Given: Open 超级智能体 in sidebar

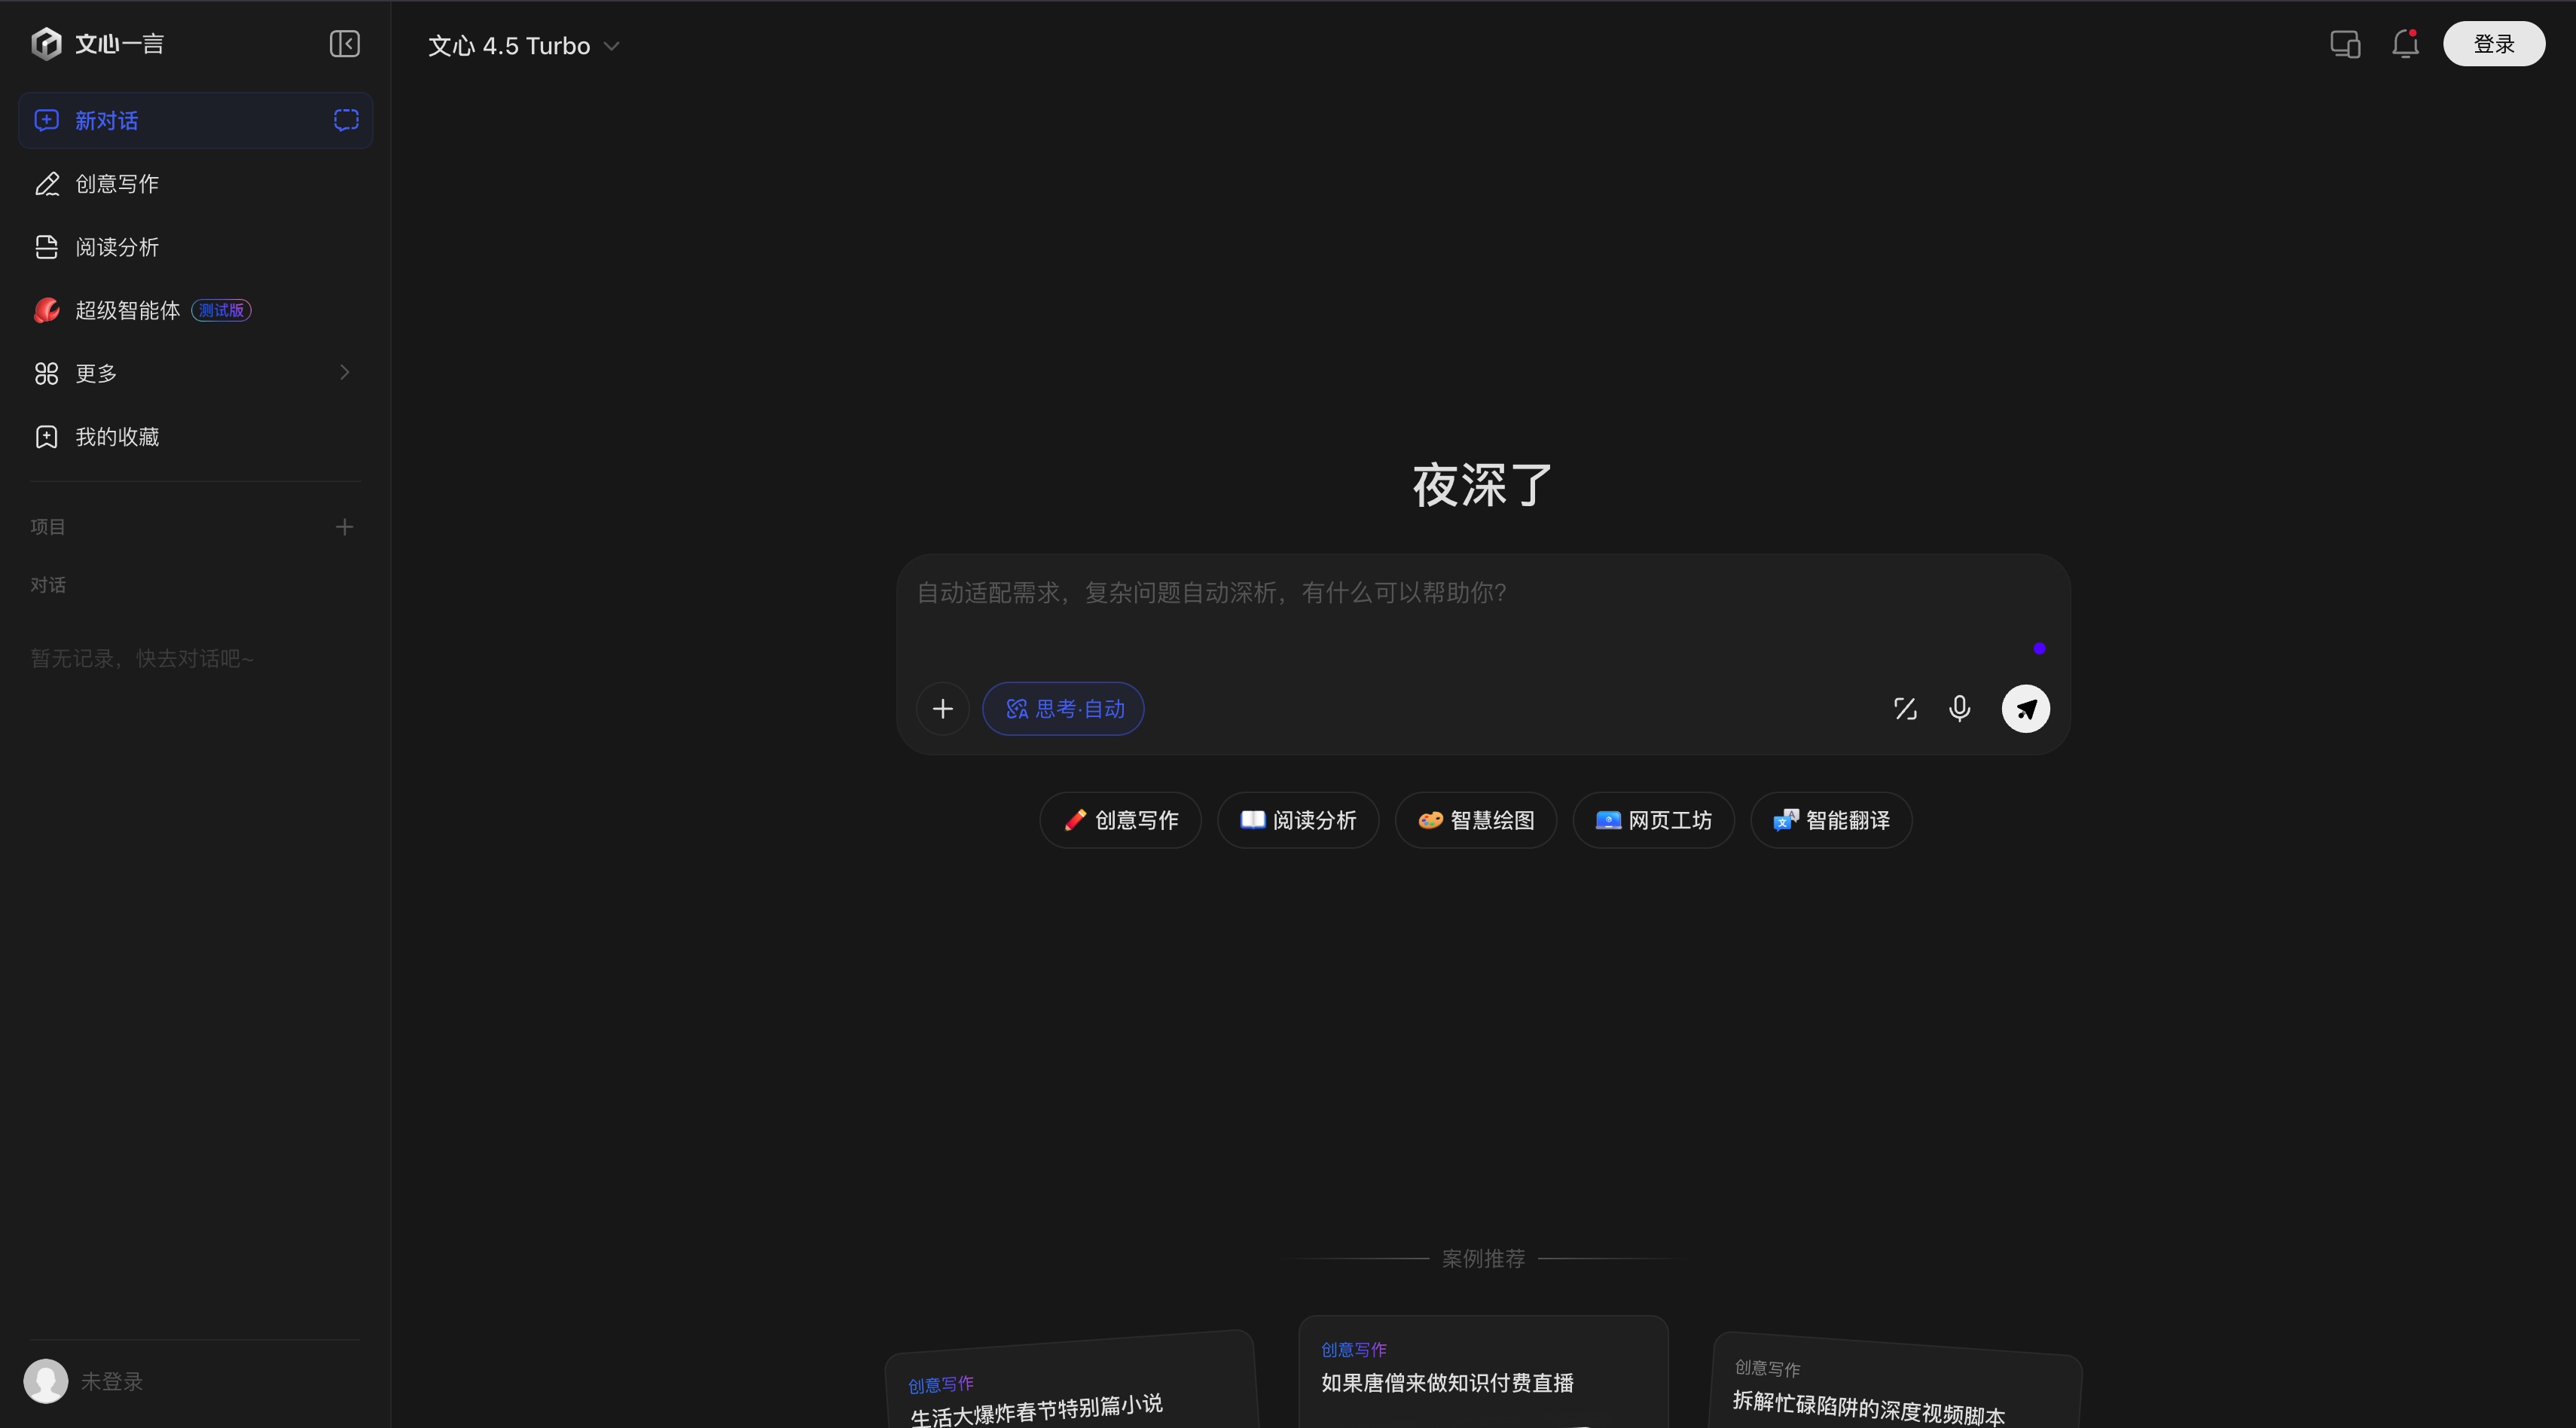Looking at the screenshot, I should (195, 310).
